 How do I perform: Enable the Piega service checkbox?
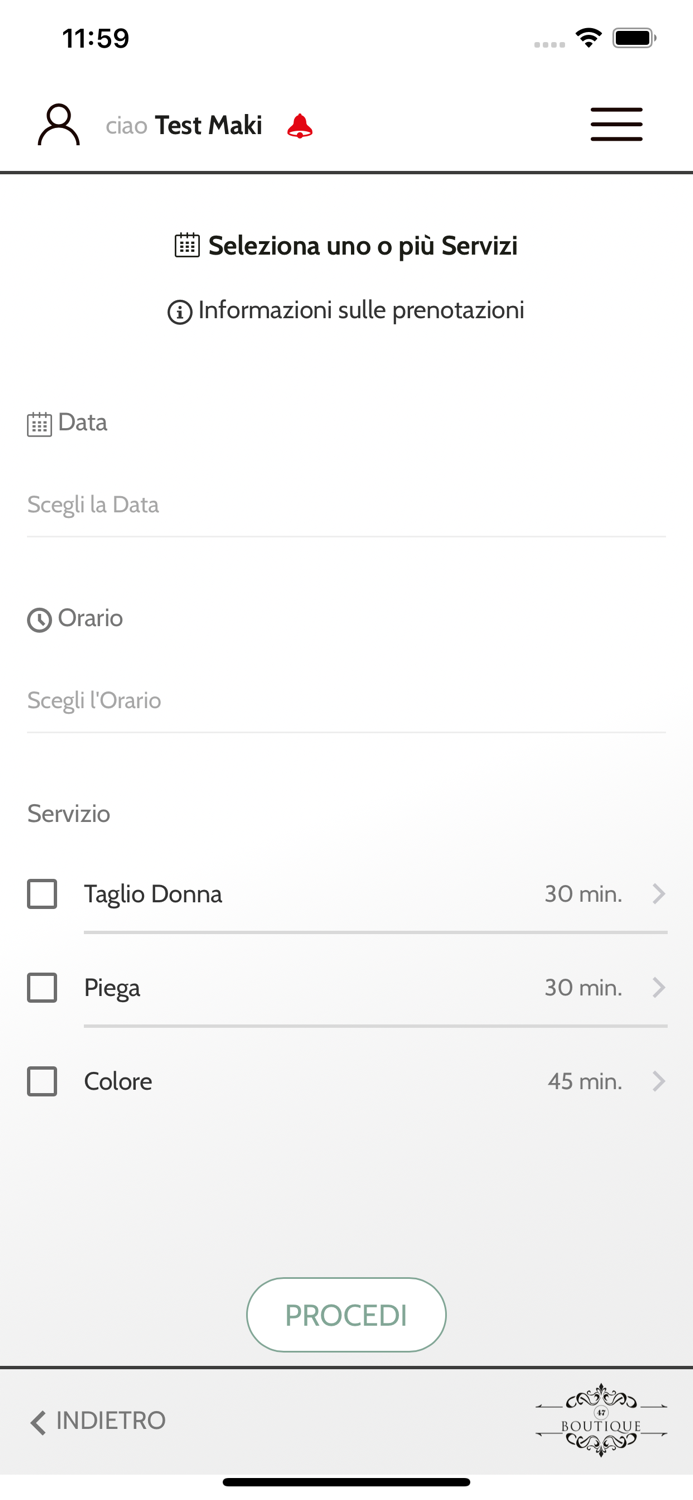pyautogui.click(x=42, y=988)
